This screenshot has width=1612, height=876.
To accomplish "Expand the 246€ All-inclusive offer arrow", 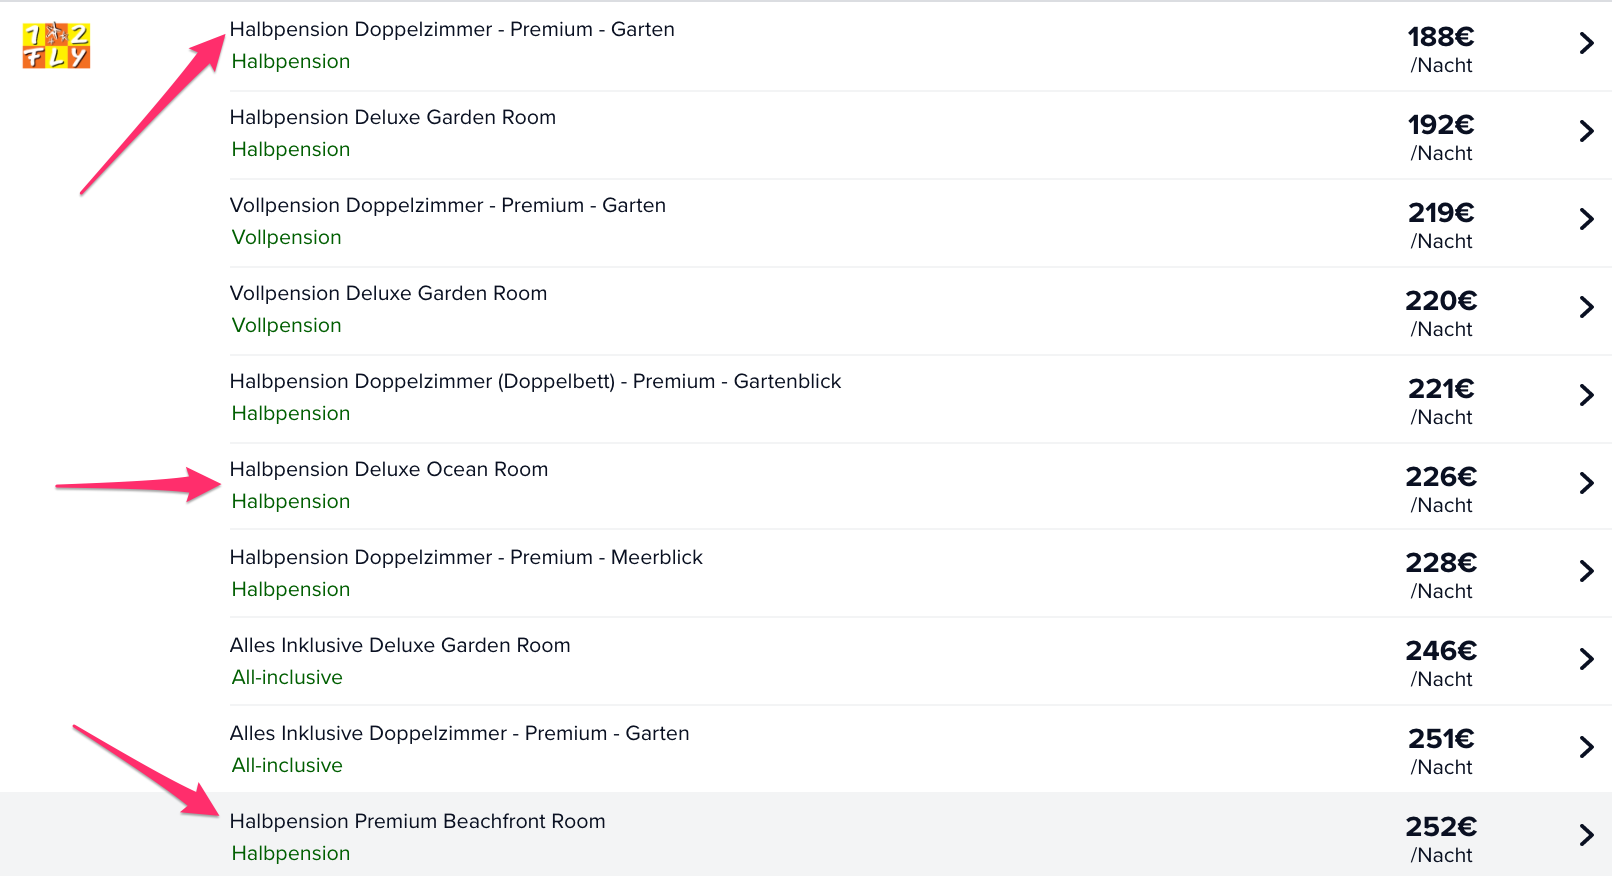I will coord(1586,659).
